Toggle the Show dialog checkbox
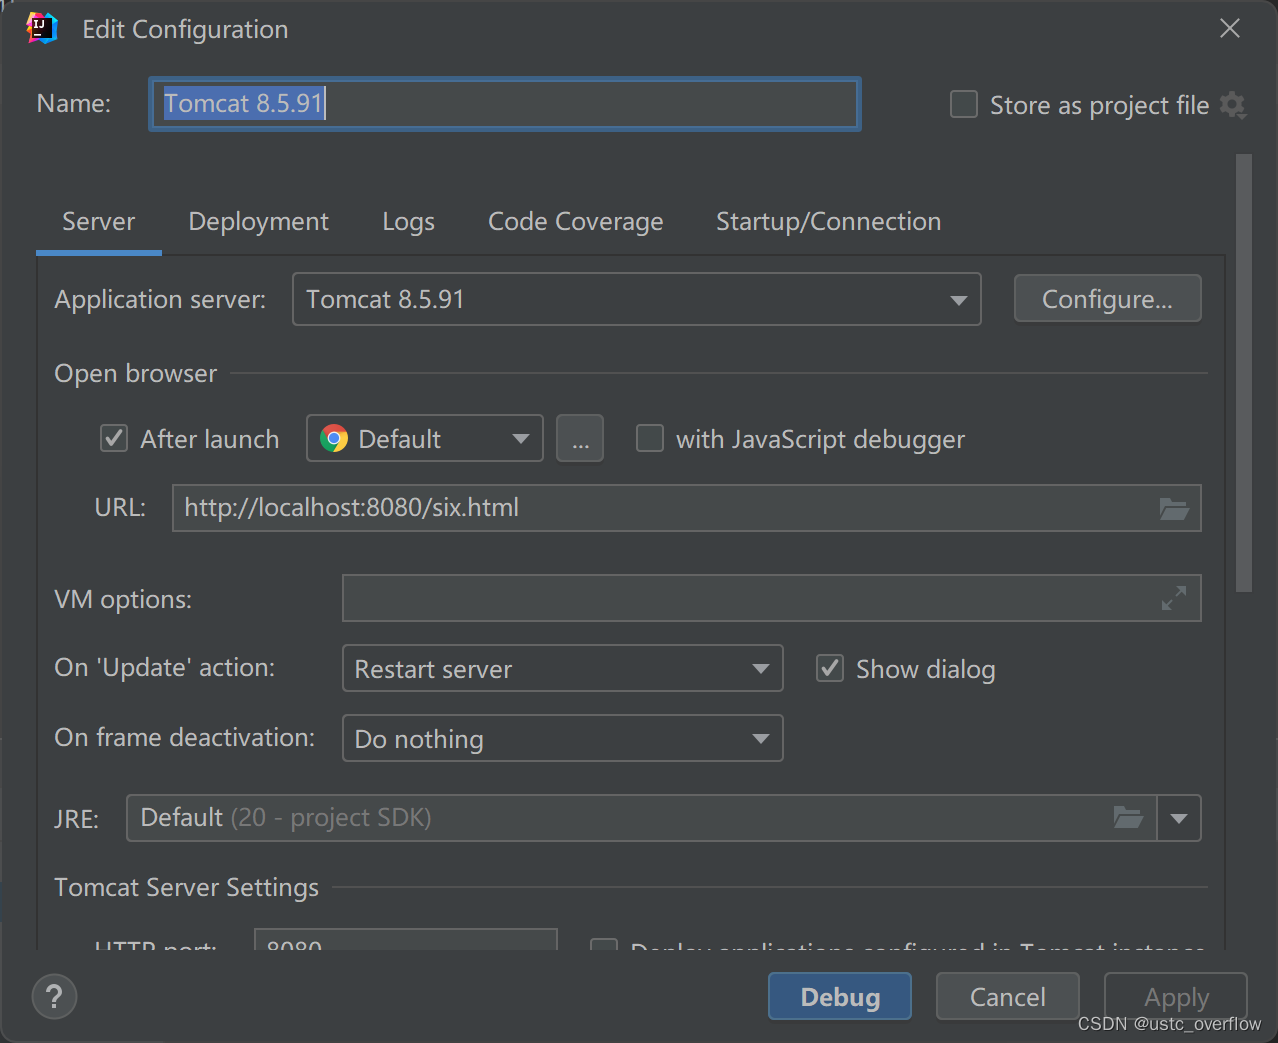 [x=830, y=668]
